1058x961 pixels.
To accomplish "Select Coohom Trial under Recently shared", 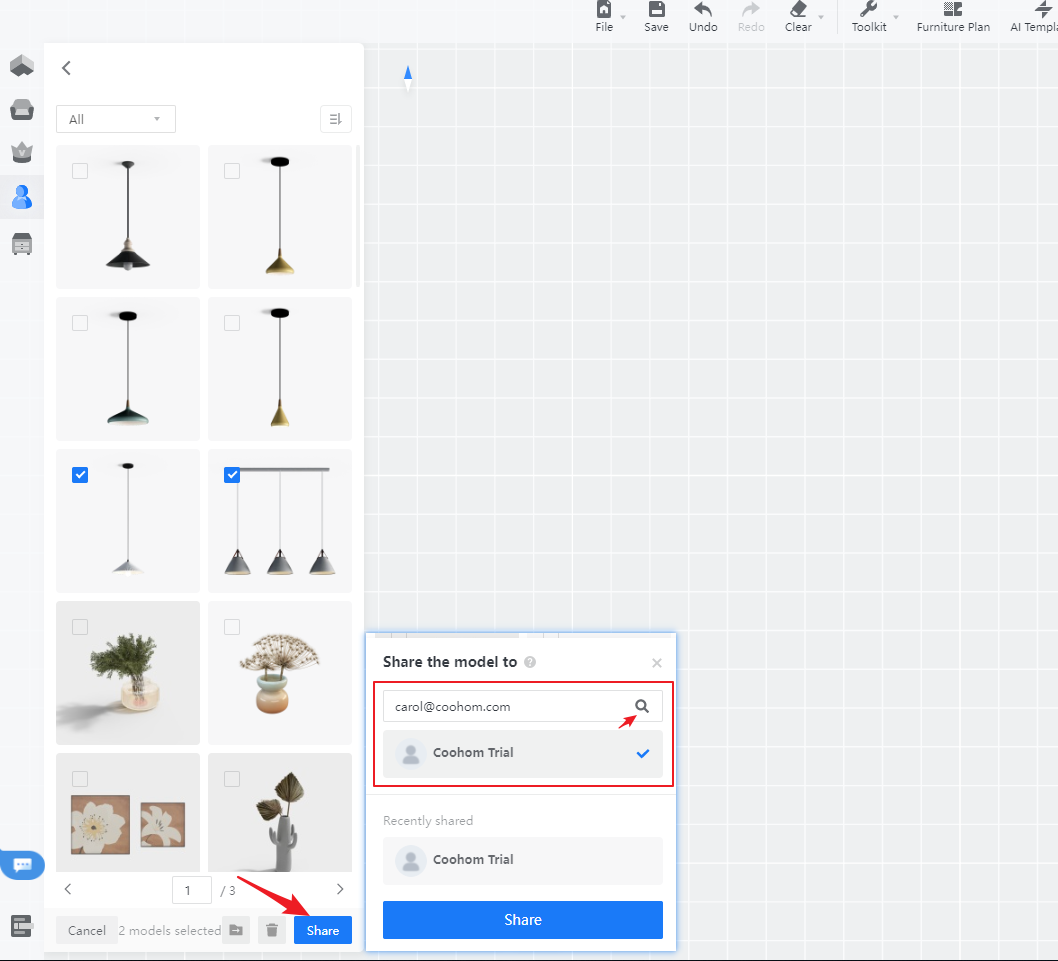I will (x=523, y=860).
